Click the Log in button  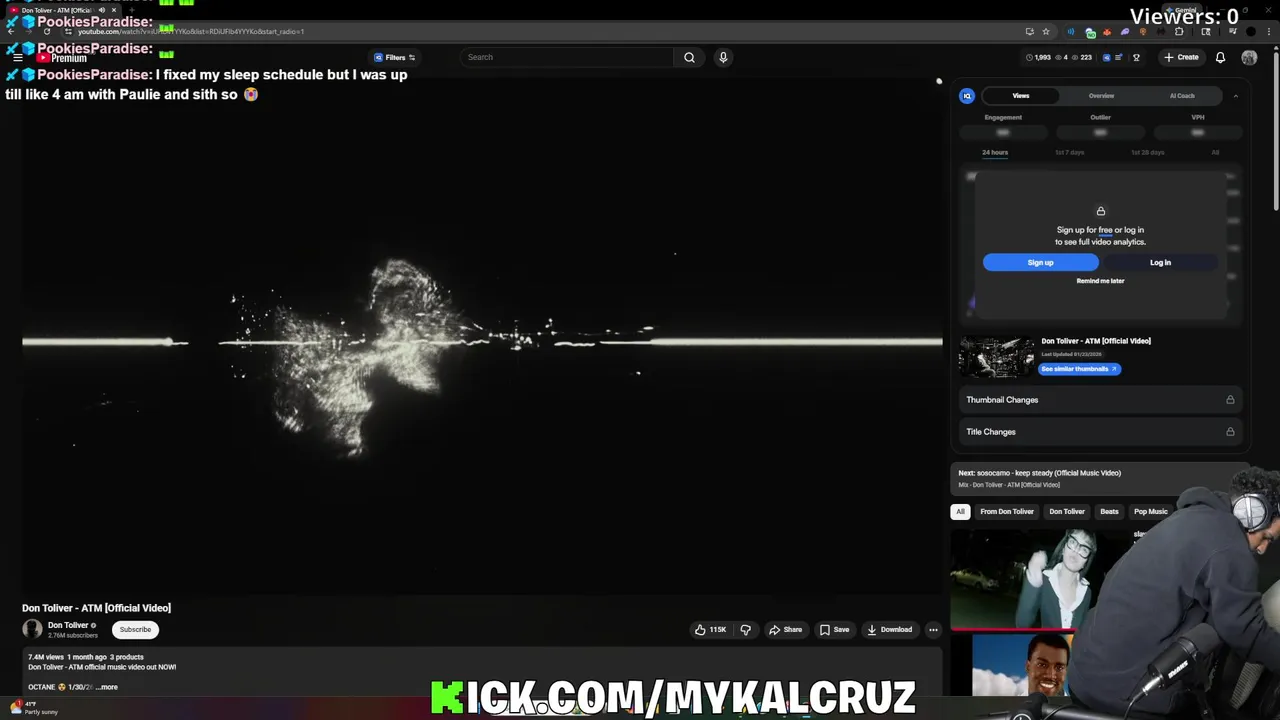pos(1160,262)
